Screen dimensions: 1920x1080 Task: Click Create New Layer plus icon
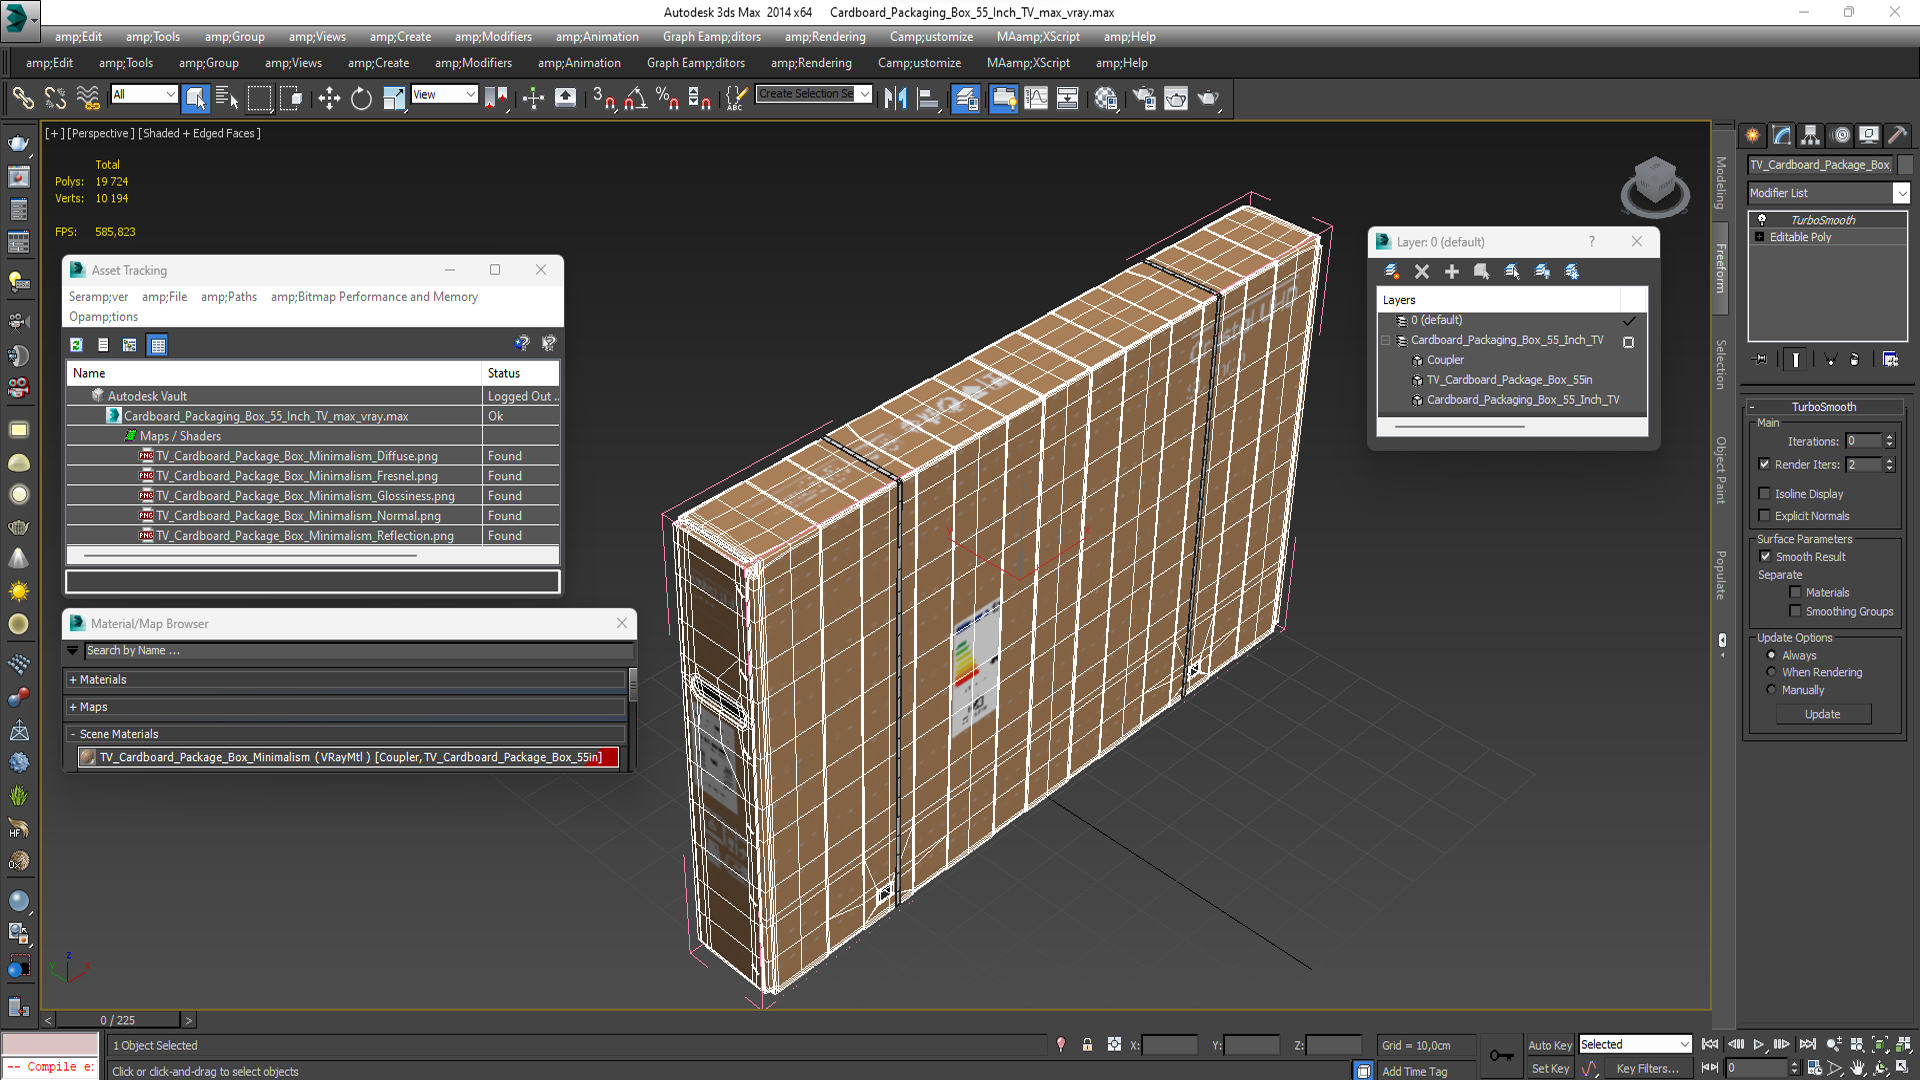[x=1451, y=272]
